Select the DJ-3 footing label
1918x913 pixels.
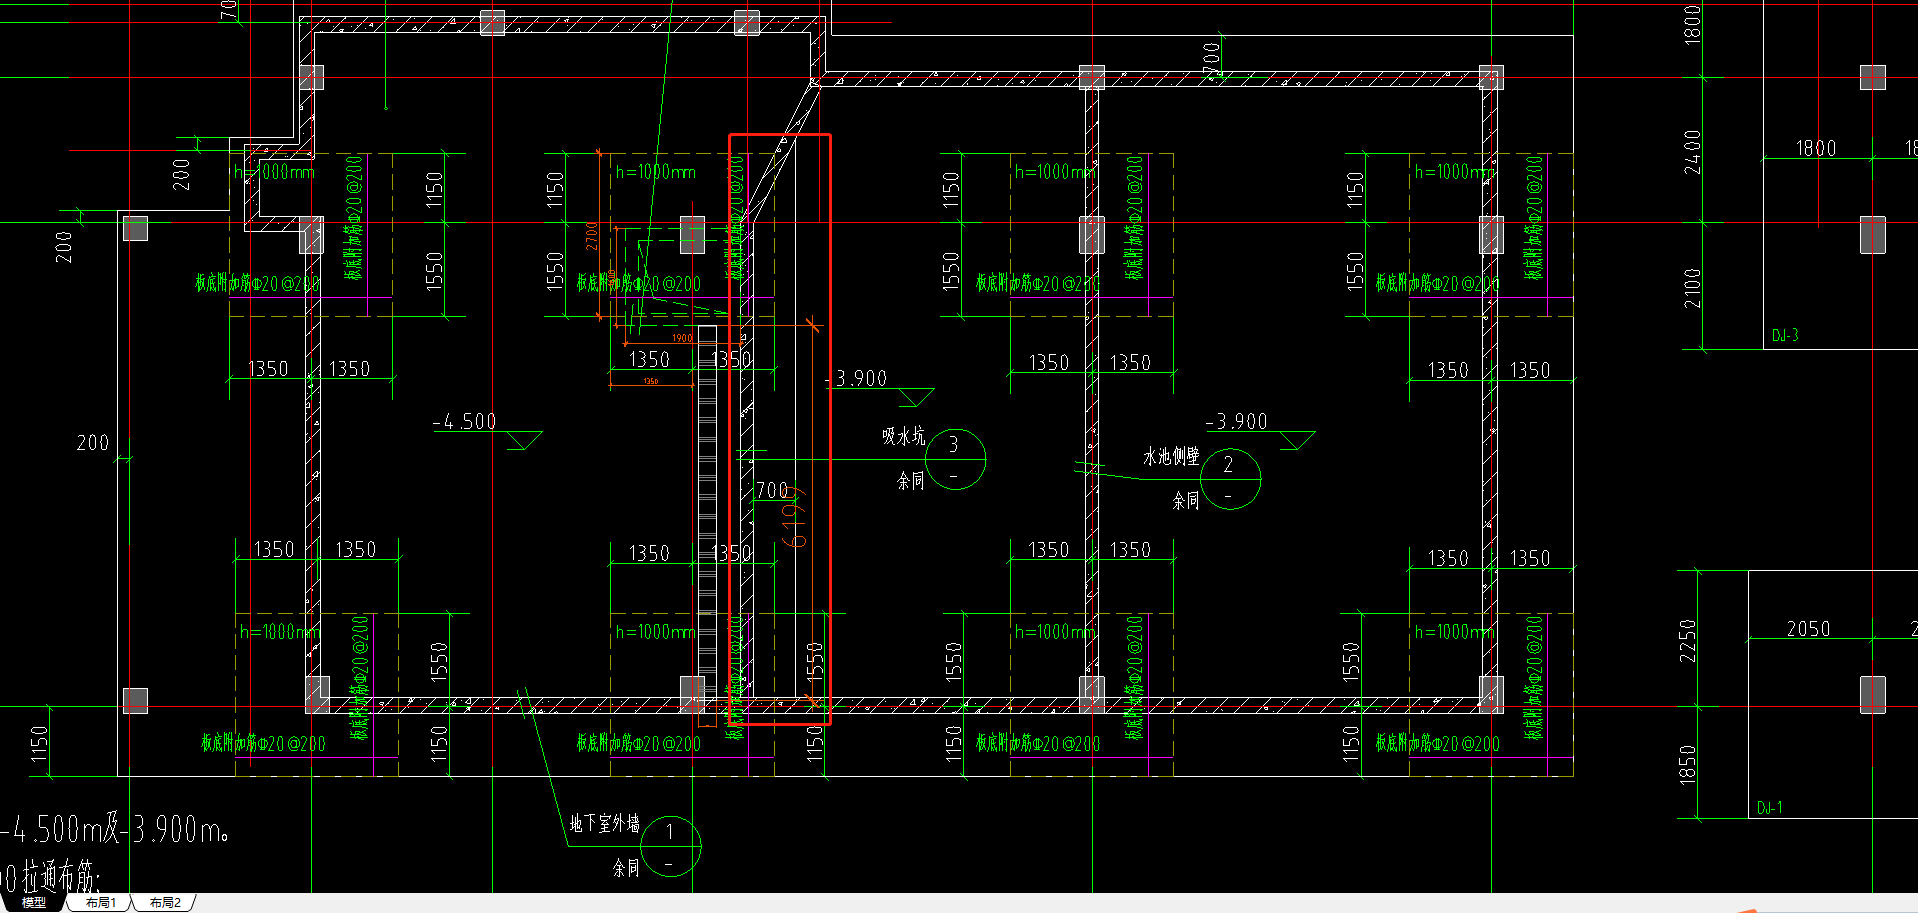[x=1785, y=335]
